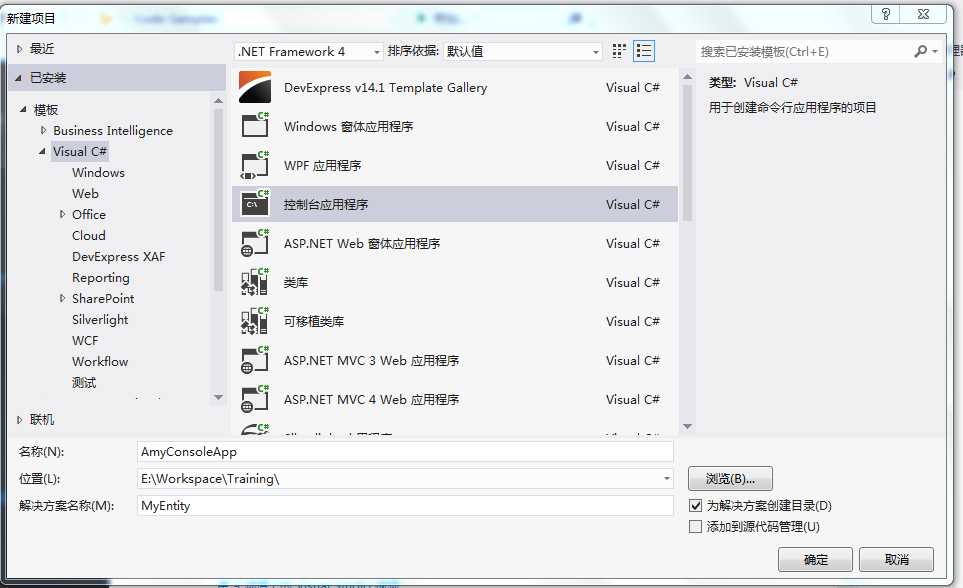Click the DevExpress Template Gallery icon
The image size is (963, 588).
[x=255, y=87]
